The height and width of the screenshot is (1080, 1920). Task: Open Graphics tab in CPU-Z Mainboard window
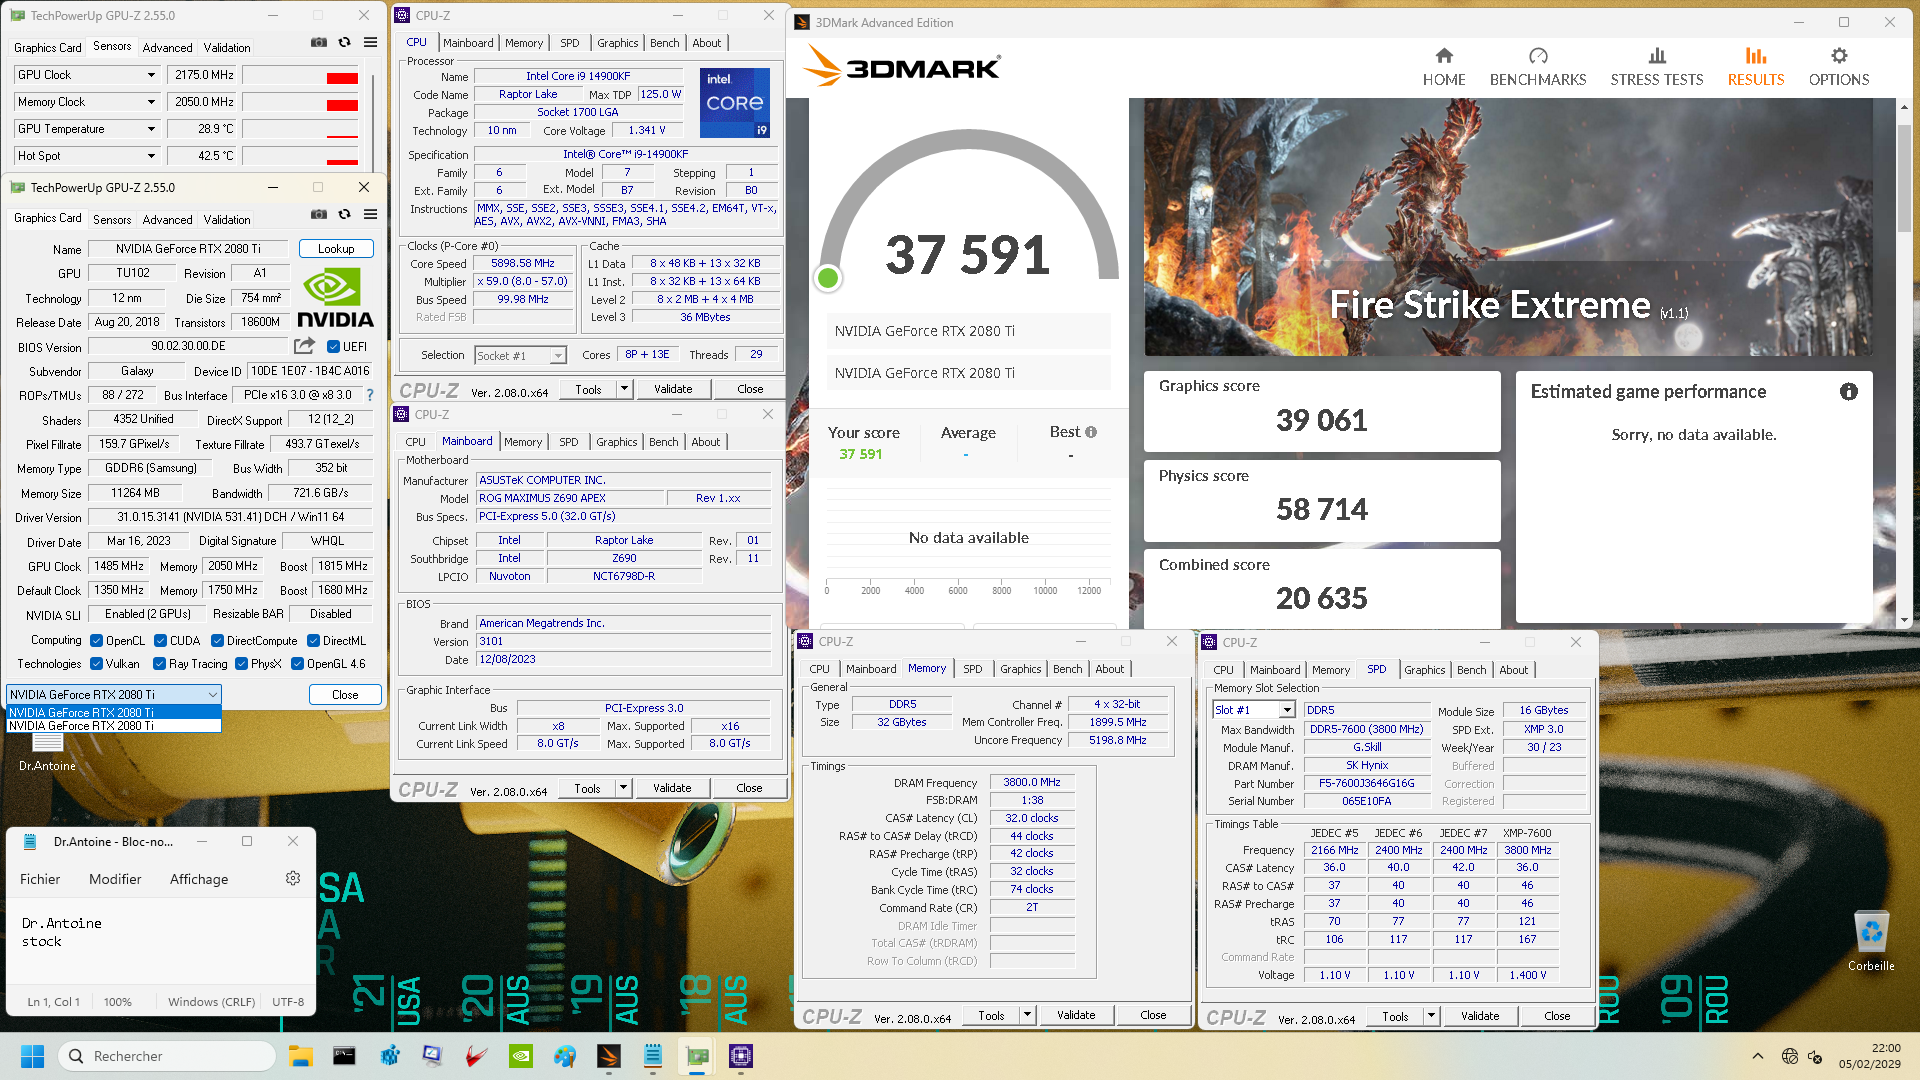pos(616,442)
